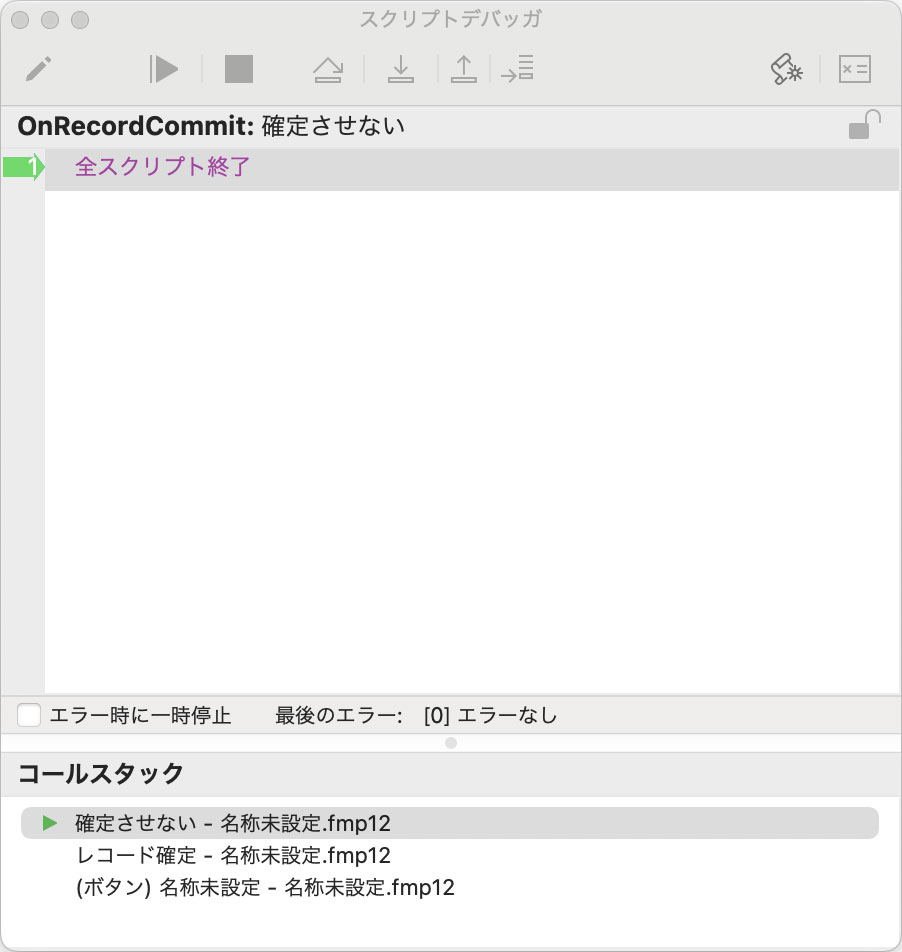Click the unlocked padlock icon
Image resolution: width=902 pixels, height=952 pixels.
864,124
